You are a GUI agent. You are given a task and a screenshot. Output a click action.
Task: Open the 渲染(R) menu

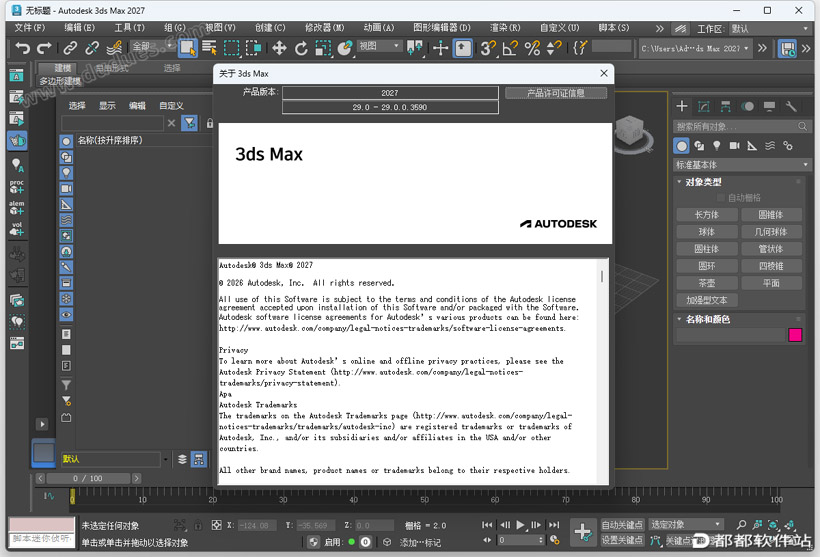[505, 28]
